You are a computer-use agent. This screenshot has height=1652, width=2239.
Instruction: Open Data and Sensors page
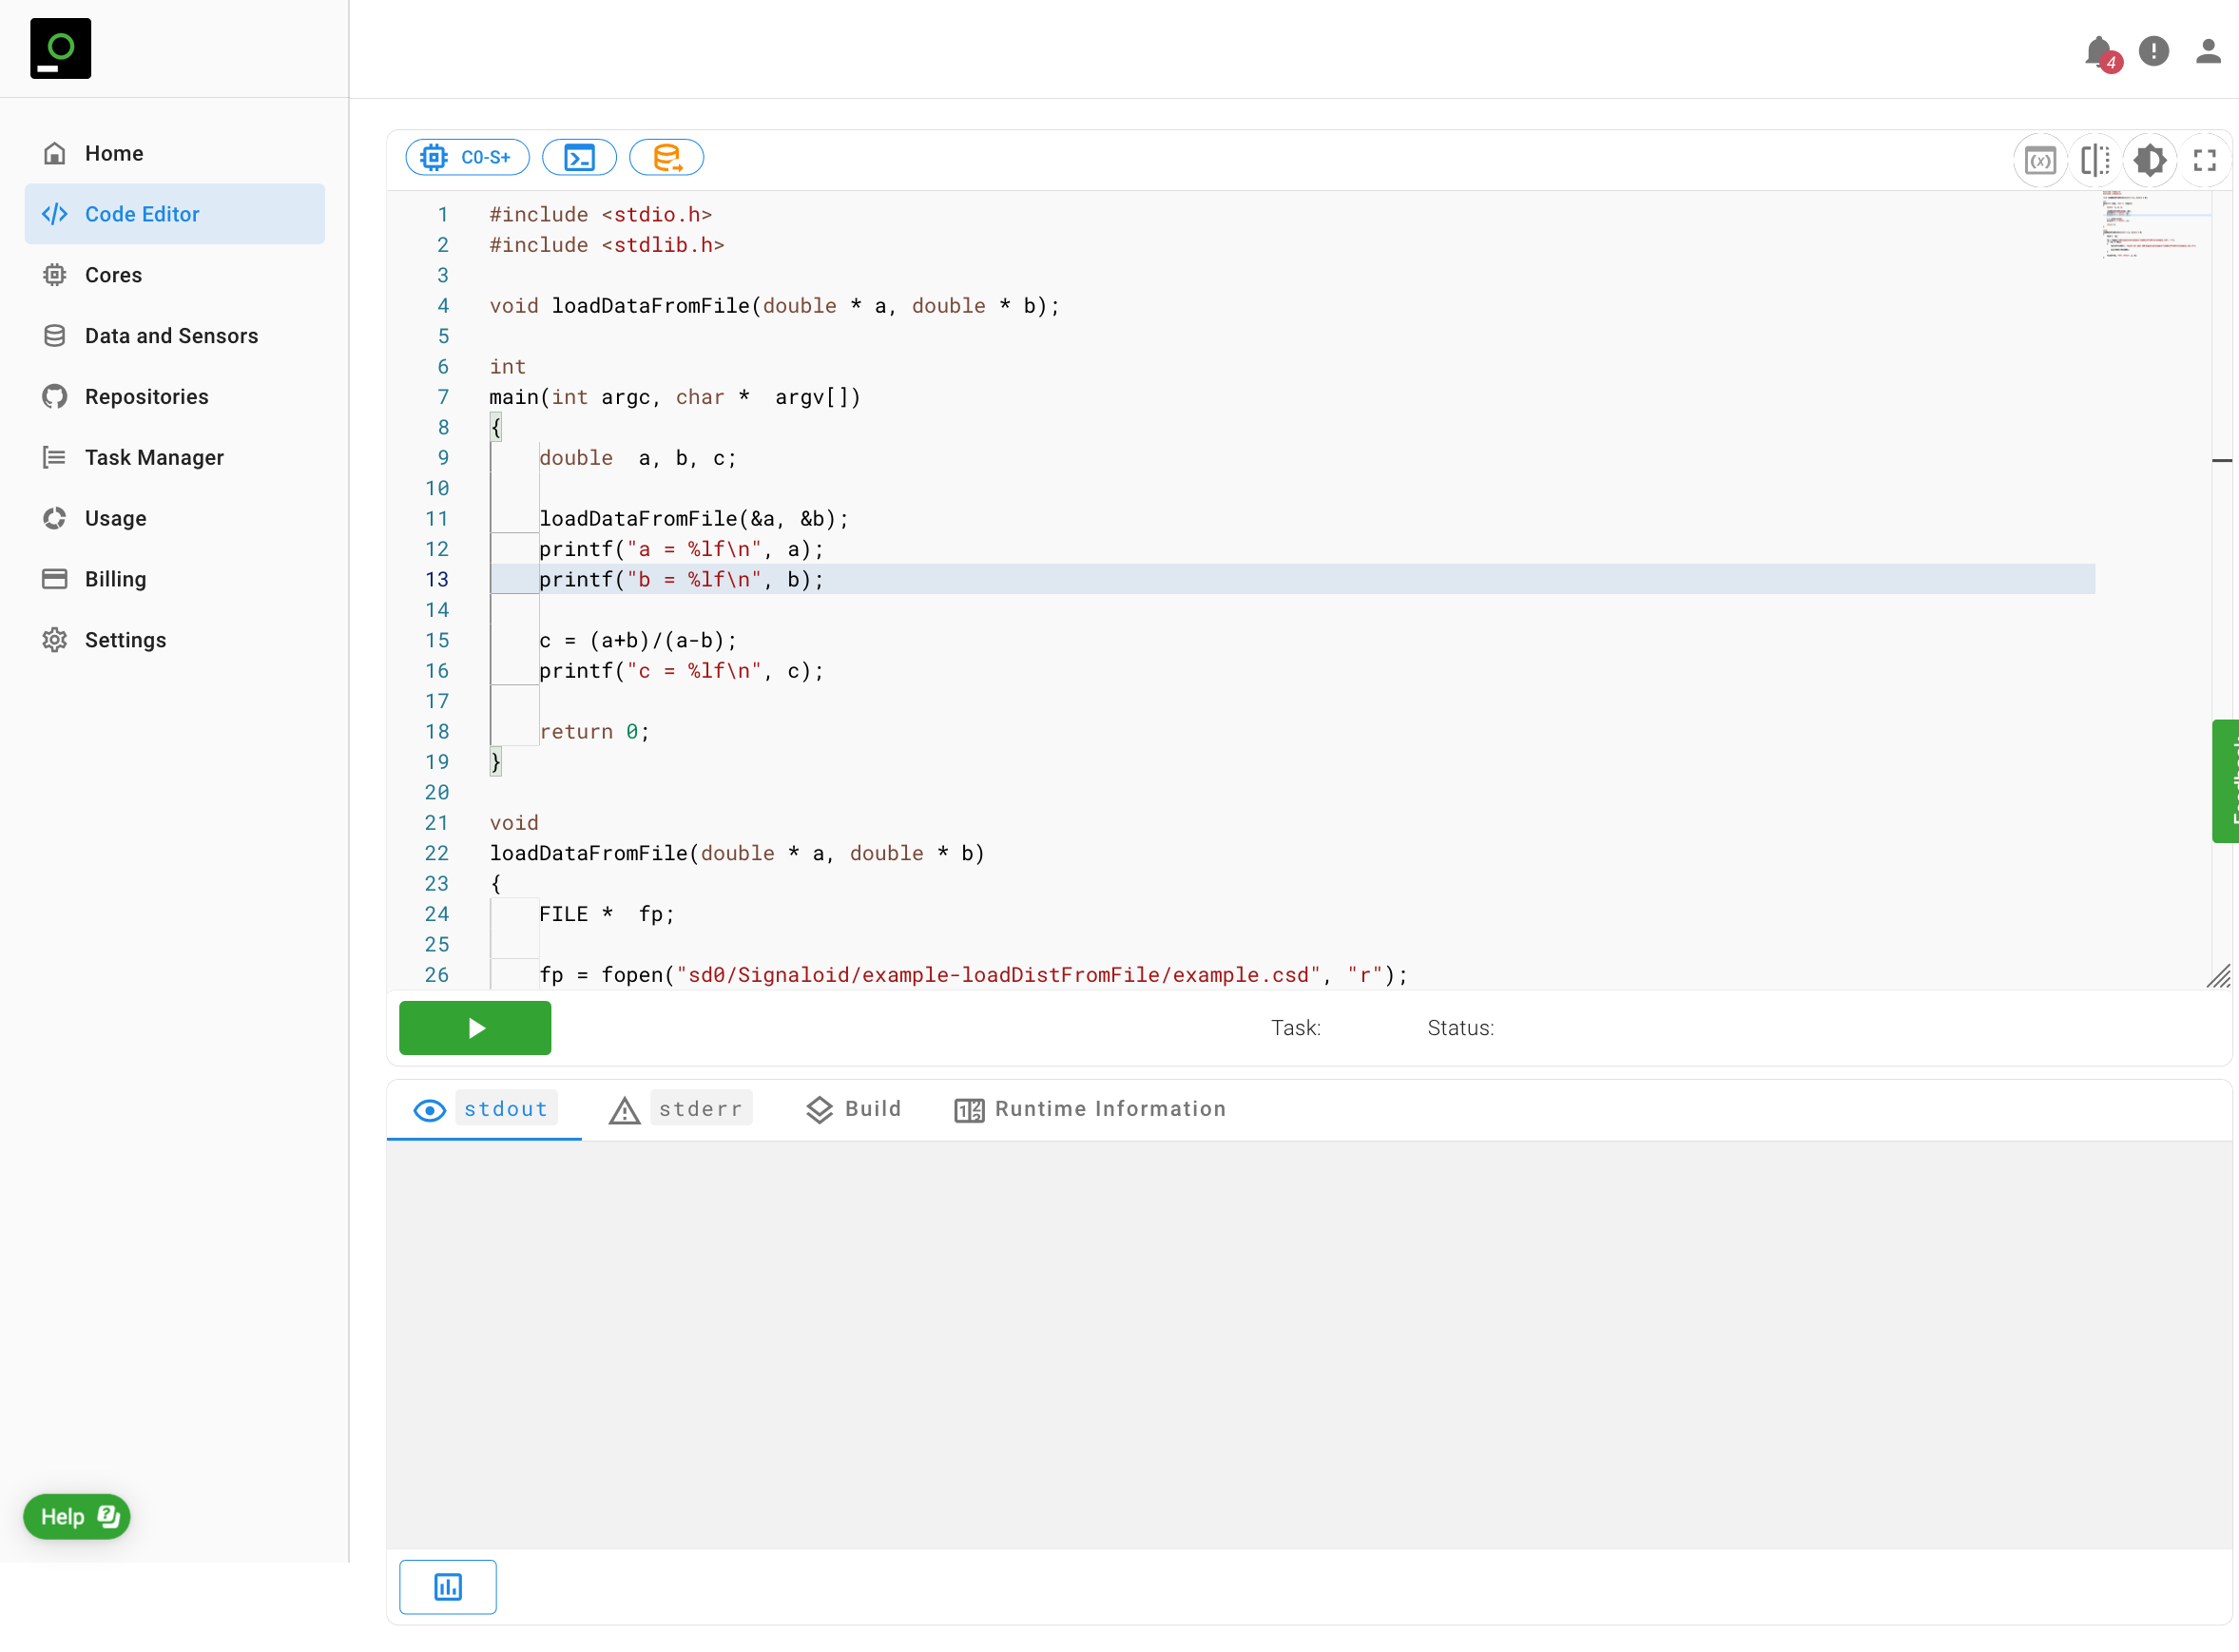[x=171, y=336]
